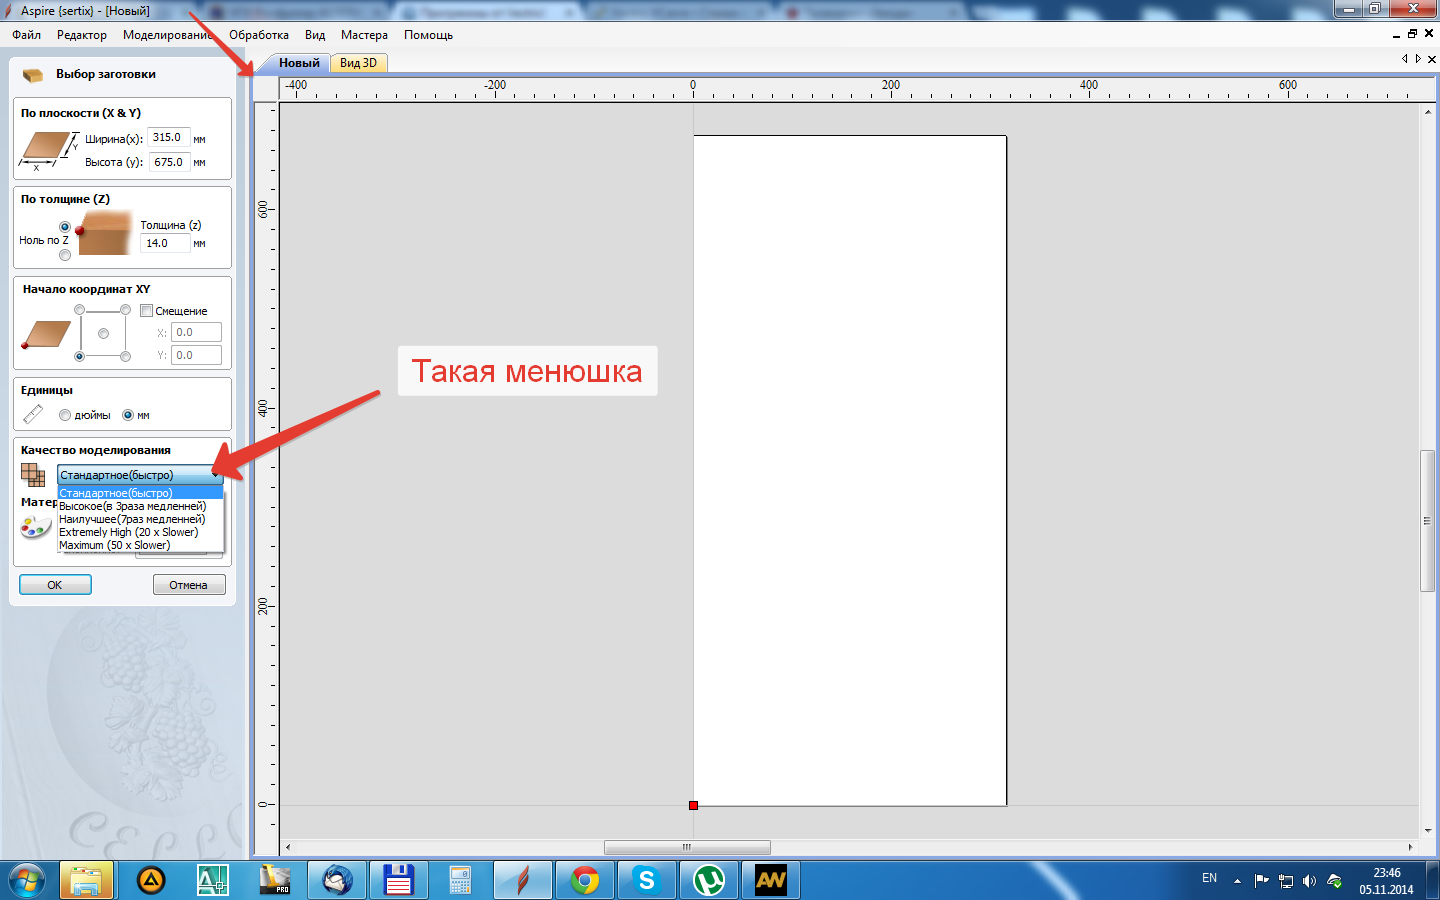Click the Толщина (z) field showing 14.0

click(x=165, y=243)
